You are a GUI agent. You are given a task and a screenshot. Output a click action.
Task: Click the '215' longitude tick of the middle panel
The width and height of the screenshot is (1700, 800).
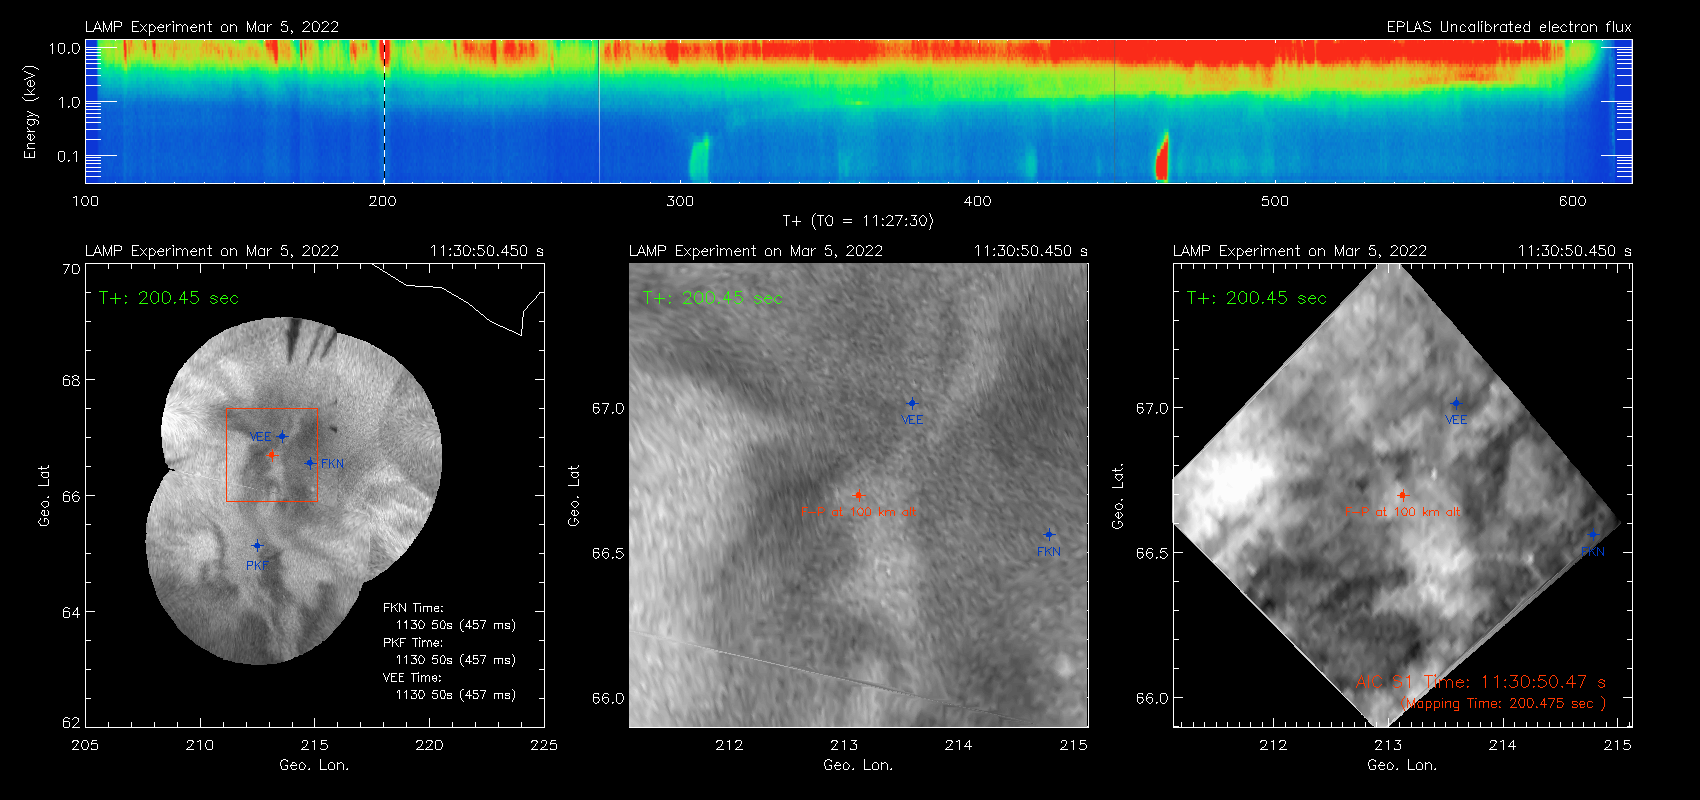click(x=1074, y=745)
